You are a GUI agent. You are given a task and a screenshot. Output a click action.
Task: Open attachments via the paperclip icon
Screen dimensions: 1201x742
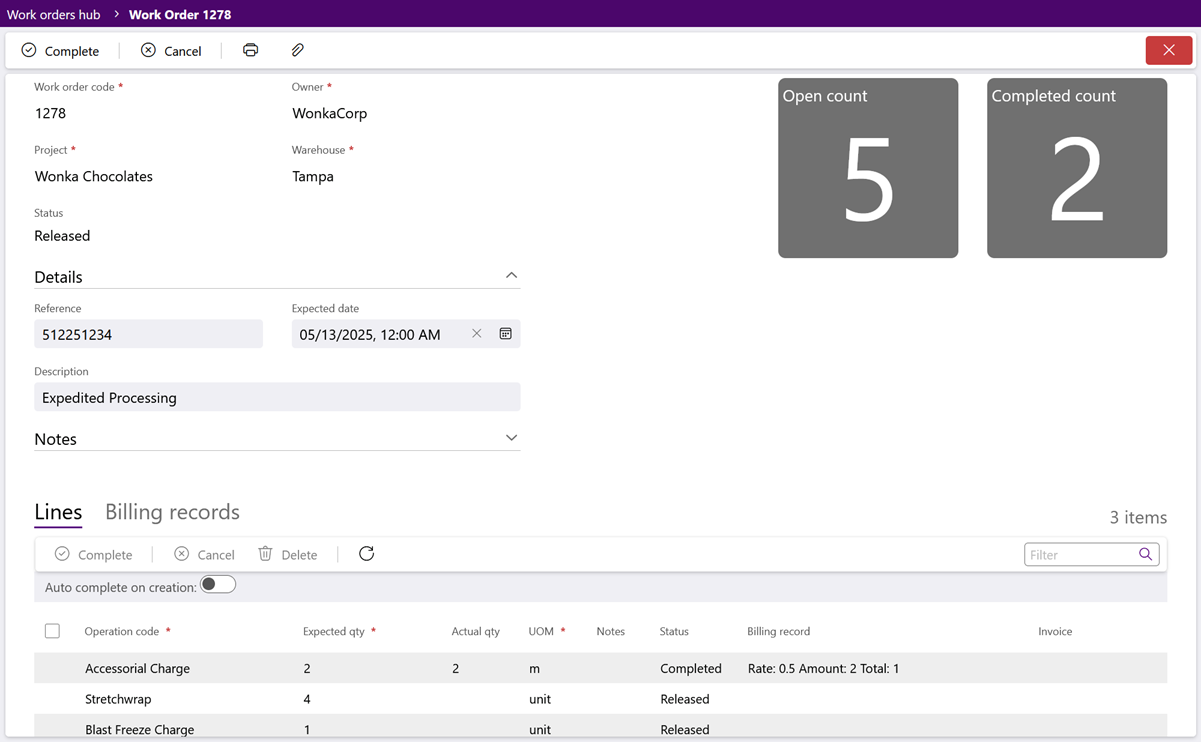pos(297,50)
